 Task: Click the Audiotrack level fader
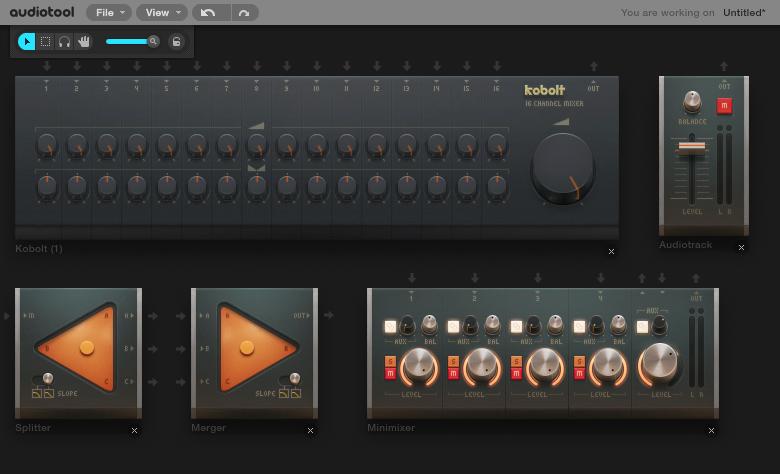pos(692,148)
